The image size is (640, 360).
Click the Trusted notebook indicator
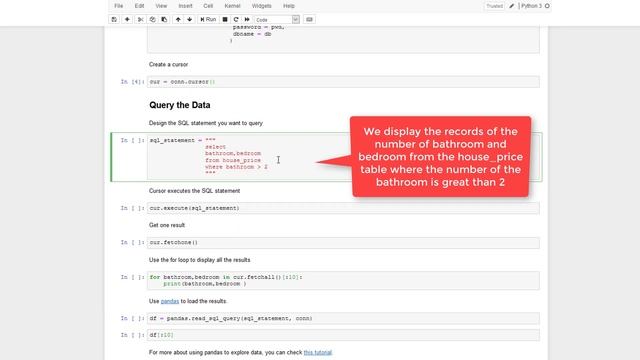494,6
